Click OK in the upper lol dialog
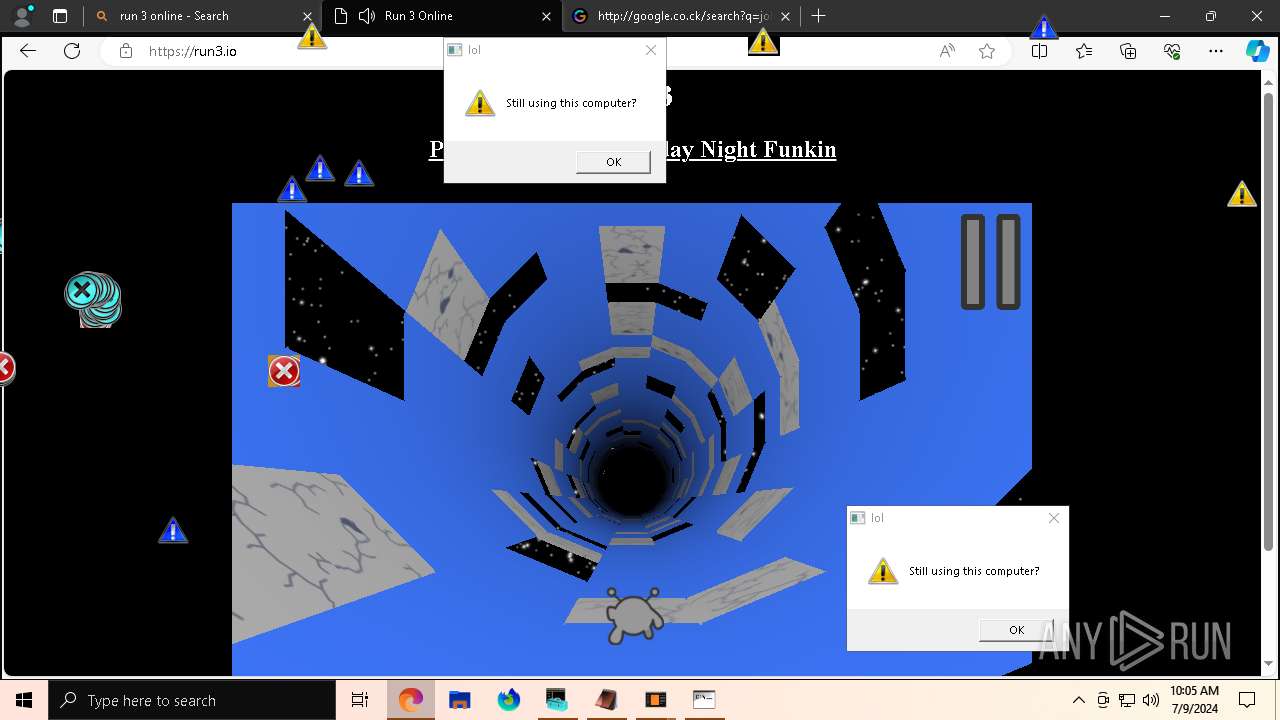The height and width of the screenshot is (720, 1280). point(613,162)
